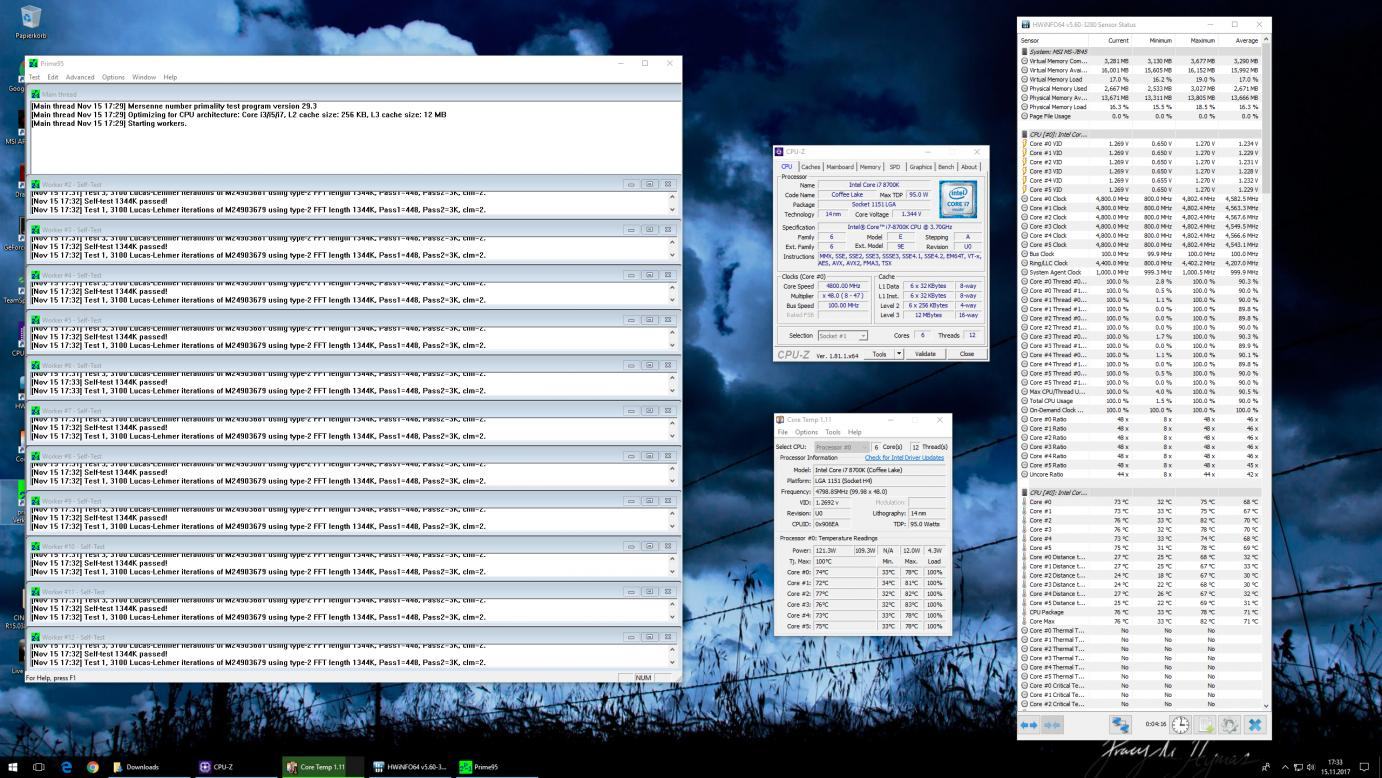This screenshot has height=778, width=1382.
Task: Open Core Temp Help menu
Action: (855, 432)
